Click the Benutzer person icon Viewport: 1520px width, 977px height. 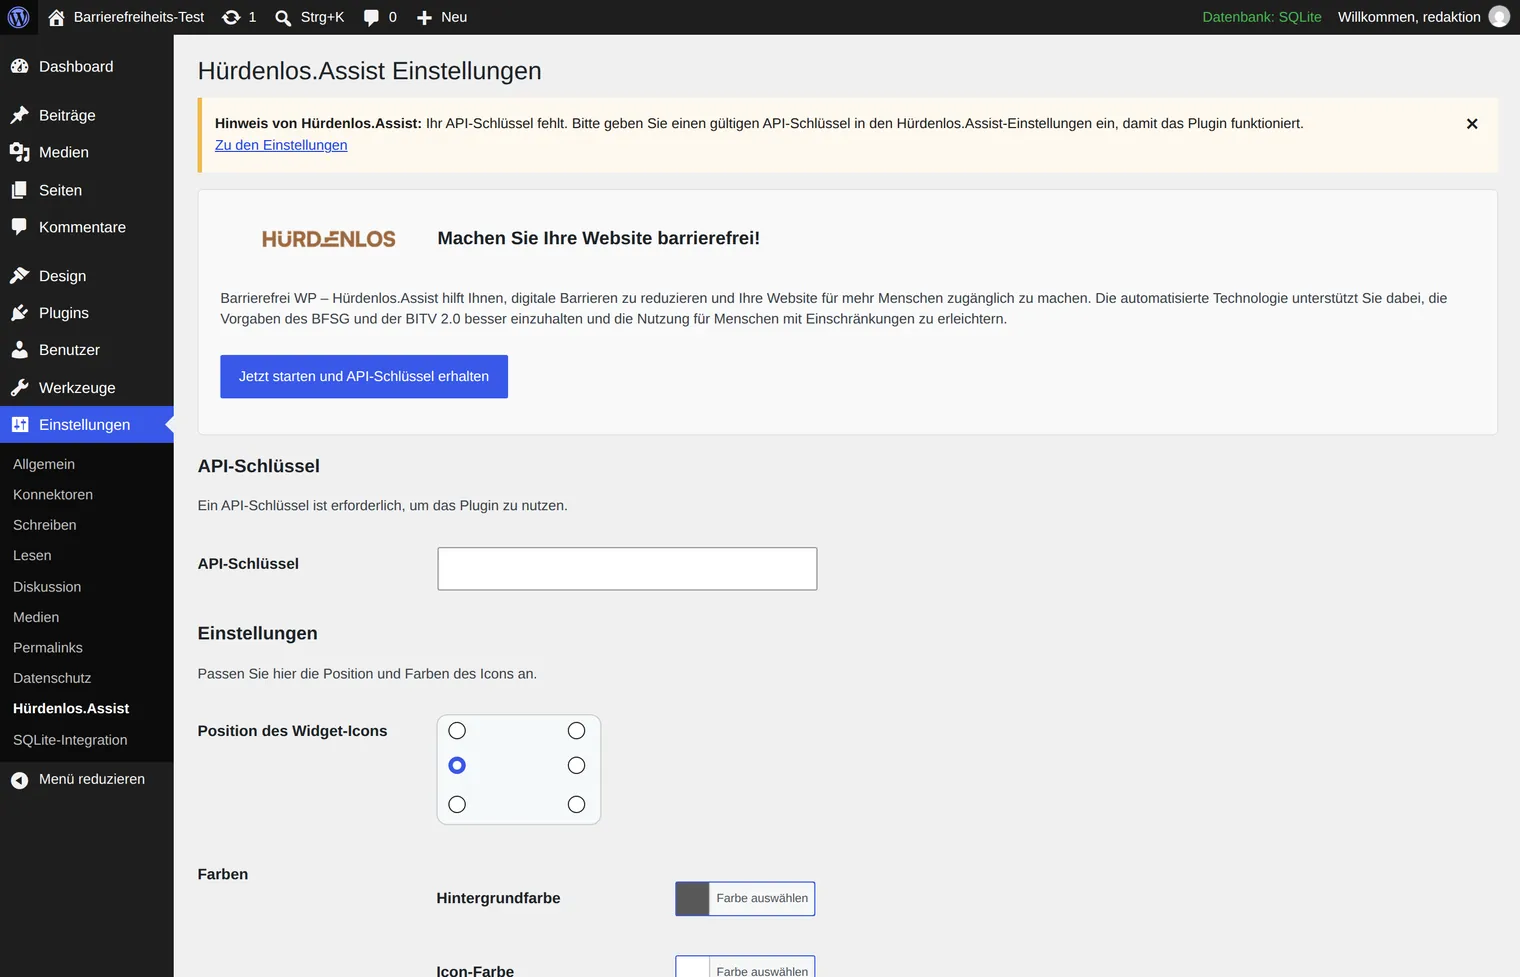click(19, 350)
